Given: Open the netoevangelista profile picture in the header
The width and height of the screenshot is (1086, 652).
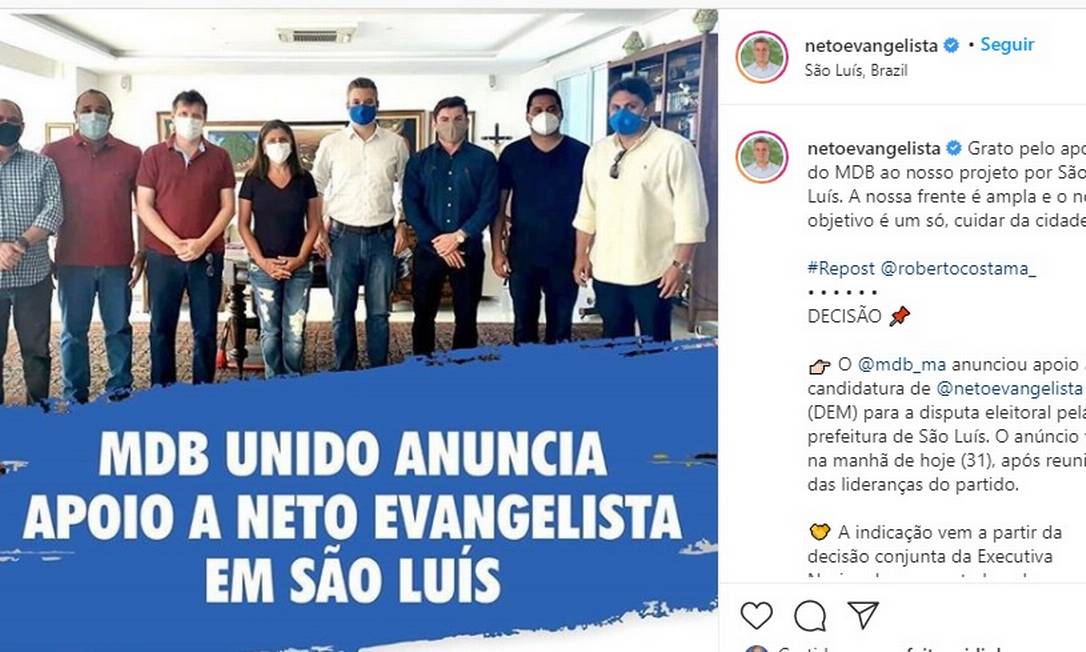Looking at the screenshot, I should coord(762,57).
